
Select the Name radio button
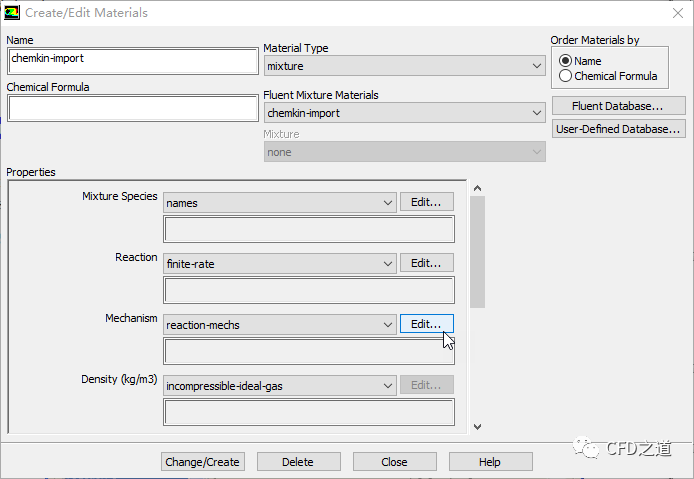(566, 61)
